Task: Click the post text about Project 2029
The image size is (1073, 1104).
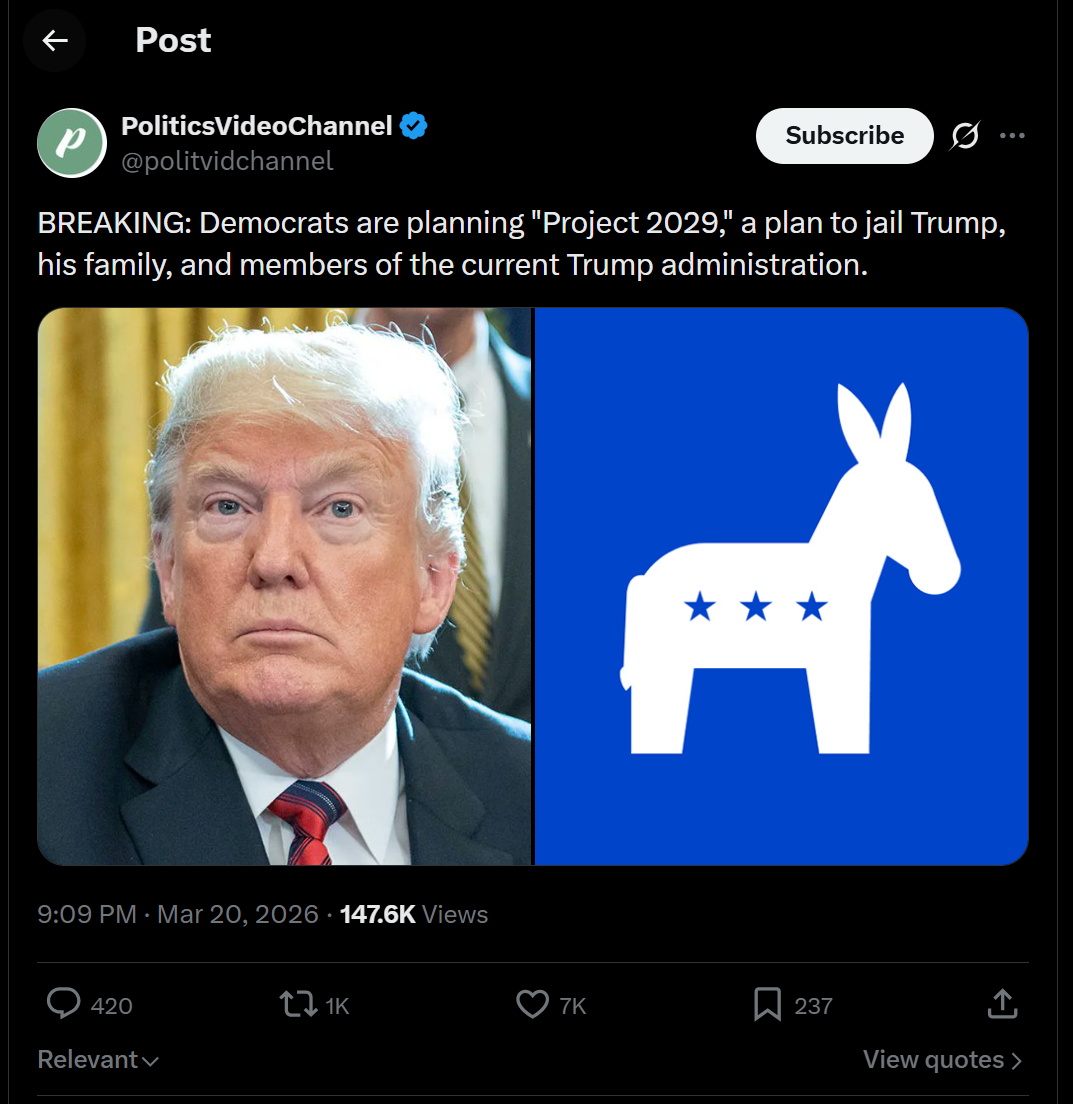Action: (520, 244)
